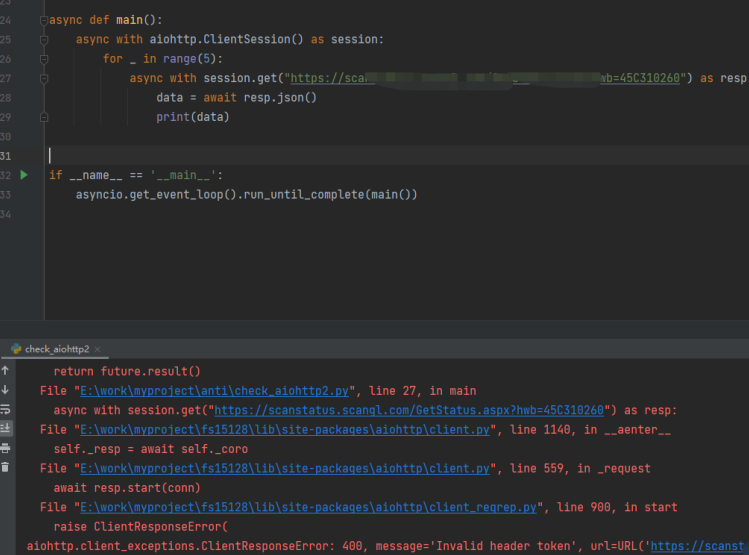Toggle soft-wrap in the run console
Screen dimensions: 749x555
(x=6, y=409)
